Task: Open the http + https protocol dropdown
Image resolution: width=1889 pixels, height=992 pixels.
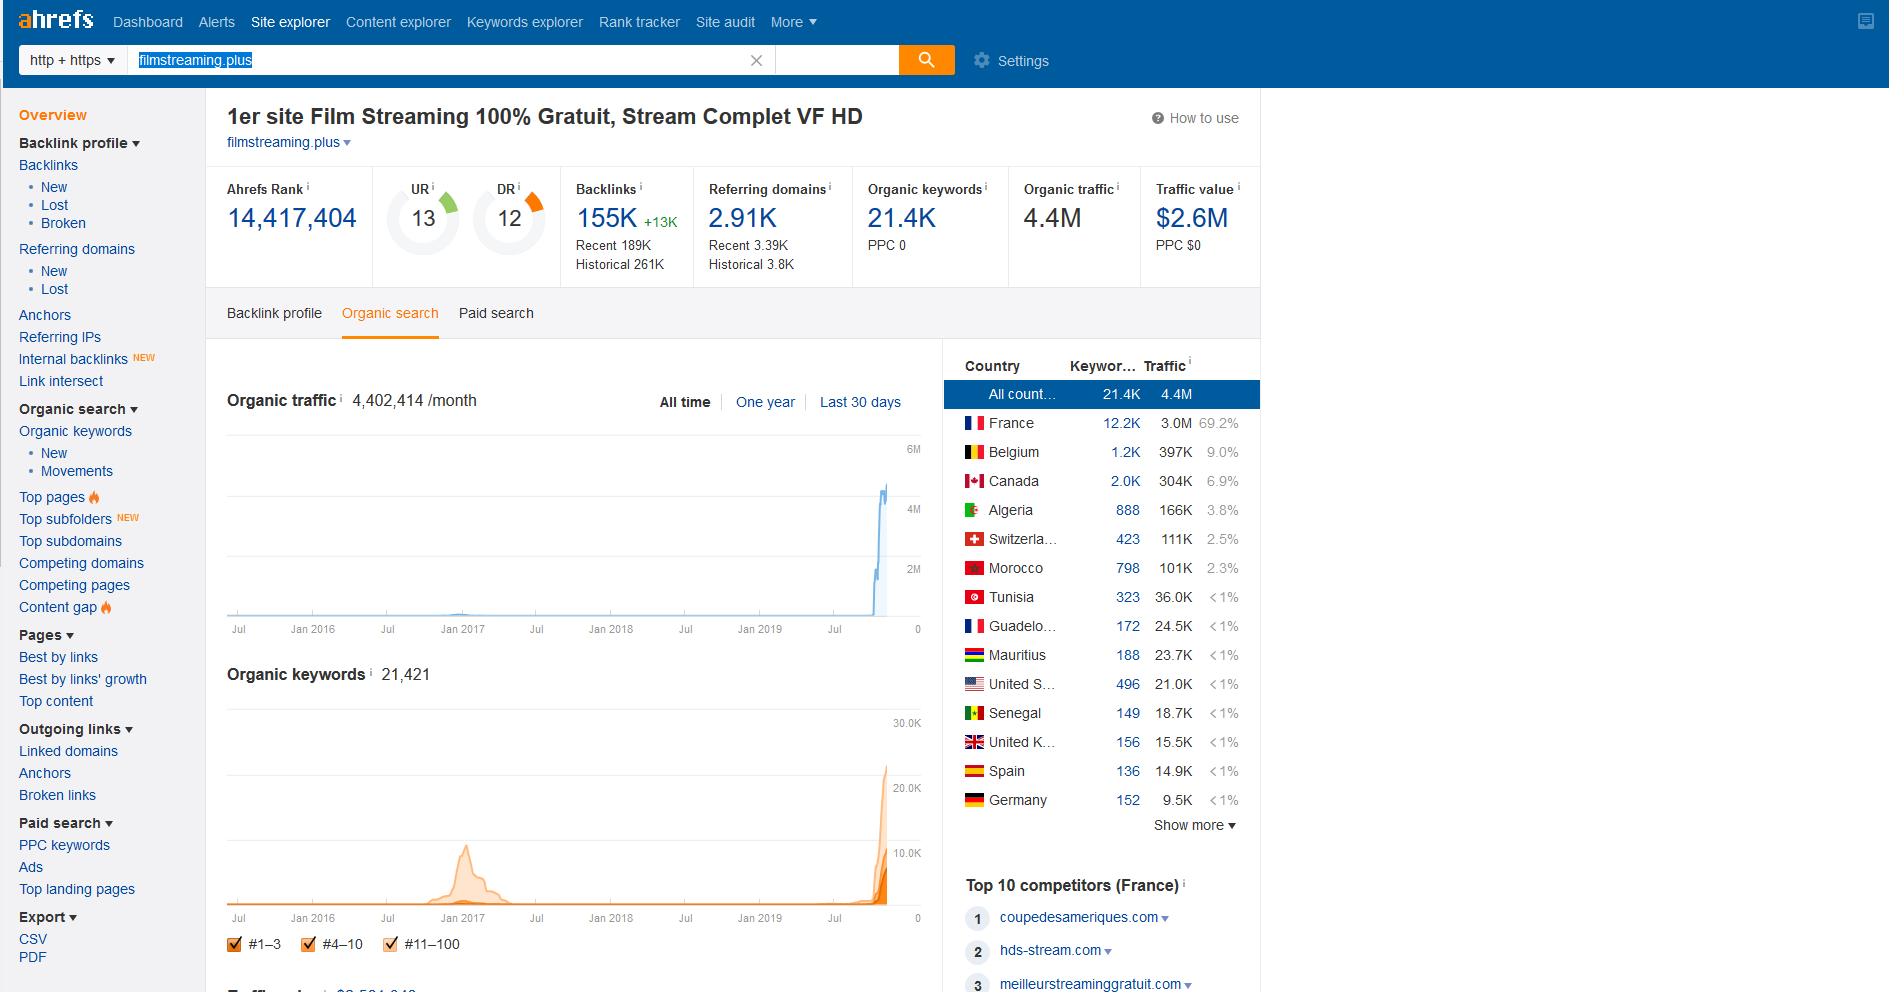Action: (73, 60)
